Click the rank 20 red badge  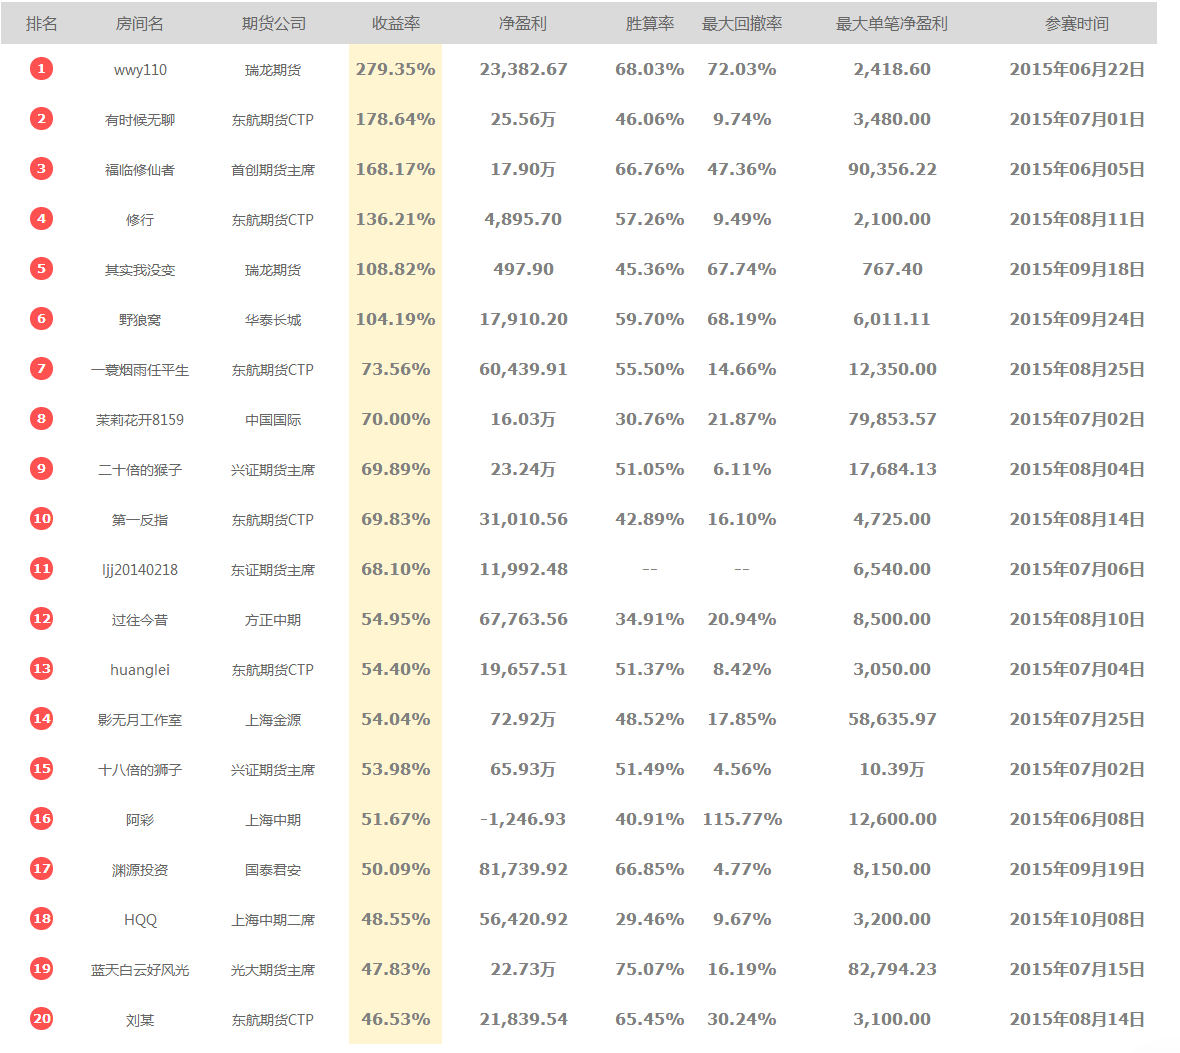41,1019
